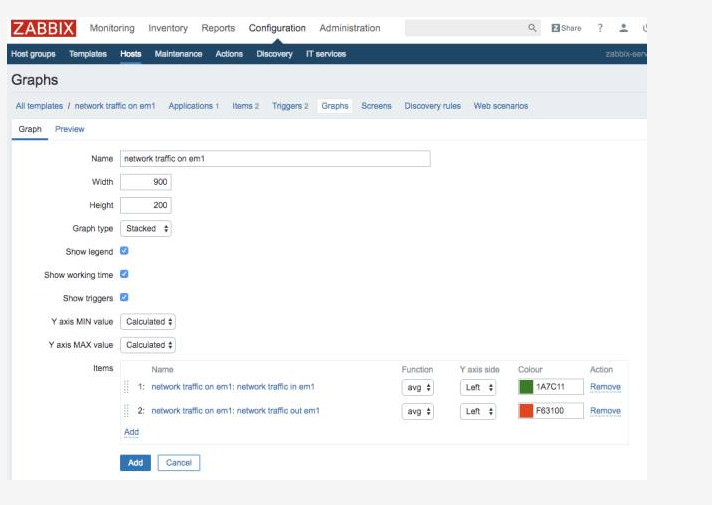712x505 pixels.
Task: Open the Applications link
Action: [191, 106]
